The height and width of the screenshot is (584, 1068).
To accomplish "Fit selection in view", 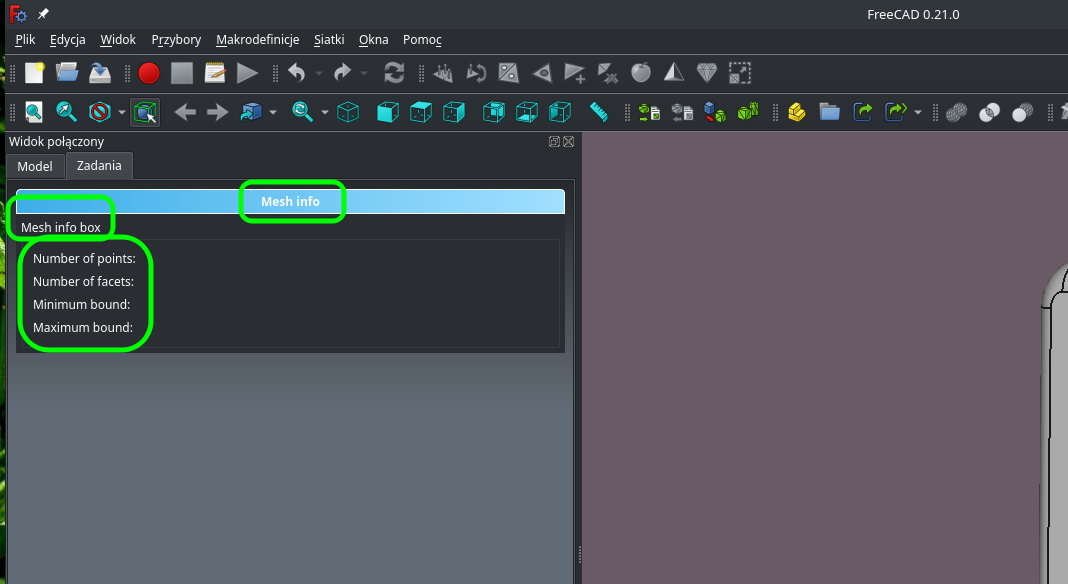I will pos(67,112).
